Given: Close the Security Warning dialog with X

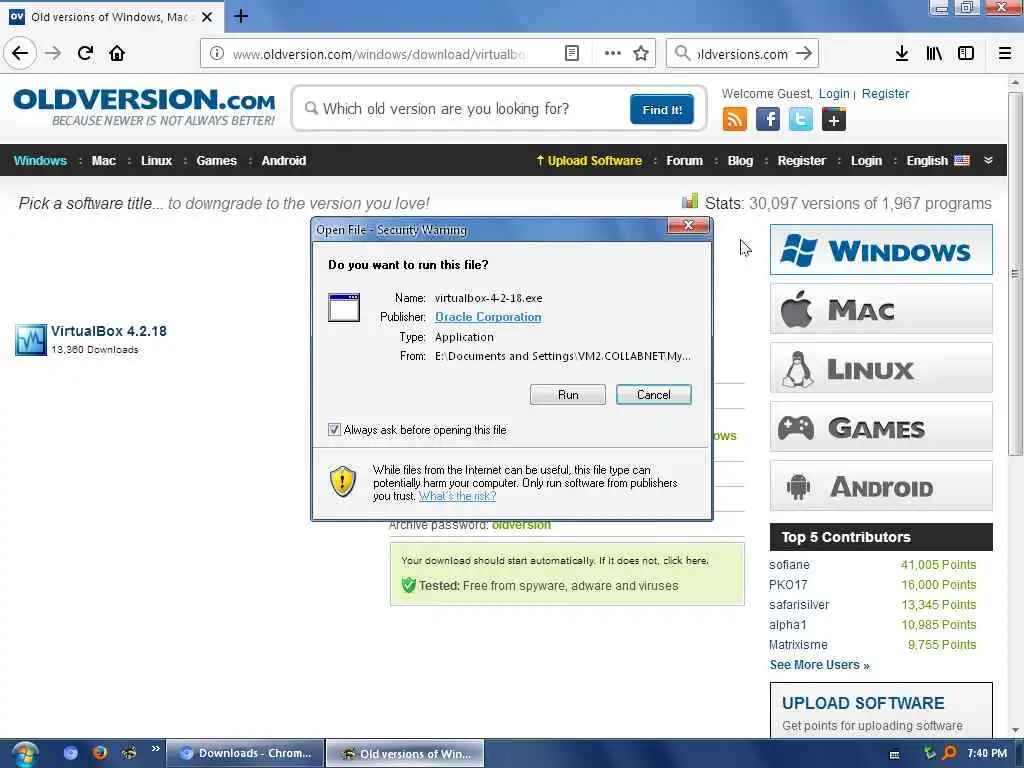Looking at the screenshot, I should click(688, 225).
